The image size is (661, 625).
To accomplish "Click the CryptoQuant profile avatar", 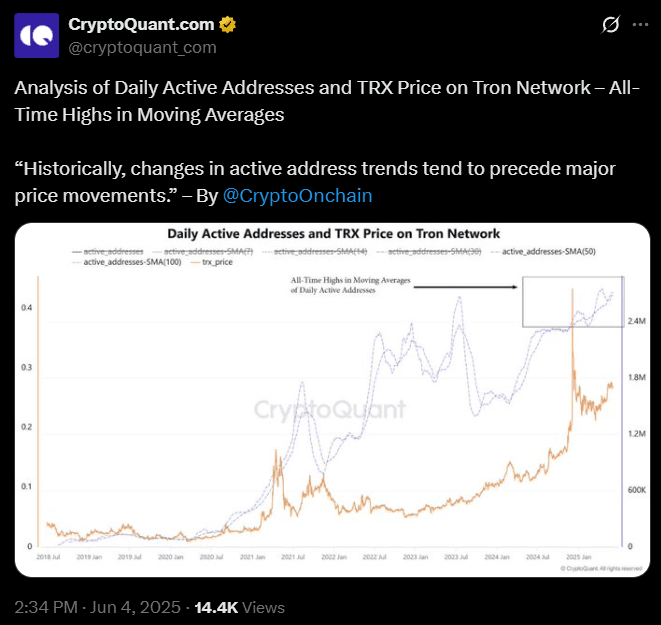I will point(35,36).
